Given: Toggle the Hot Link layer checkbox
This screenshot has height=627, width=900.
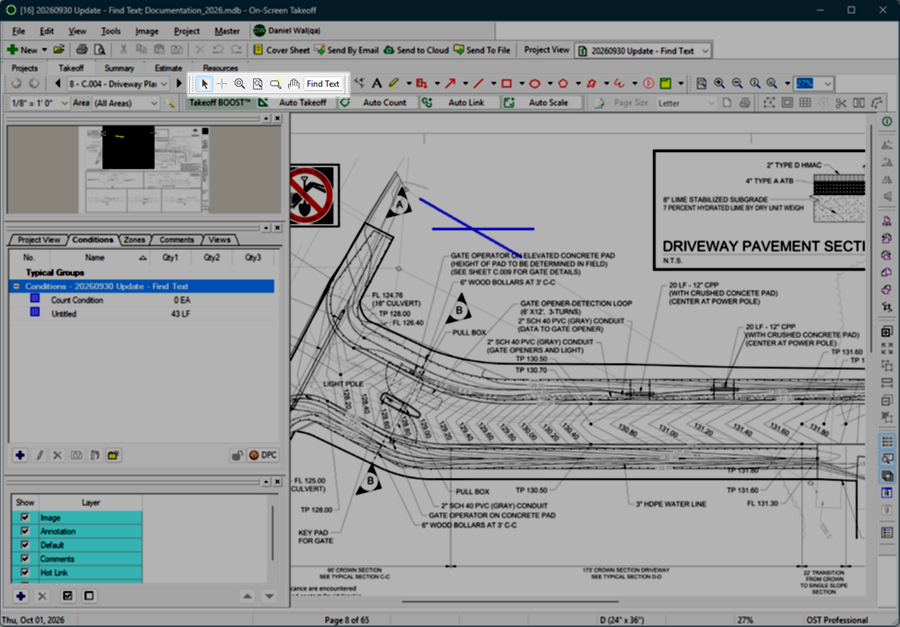Looking at the screenshot, I should pos(25,572).
